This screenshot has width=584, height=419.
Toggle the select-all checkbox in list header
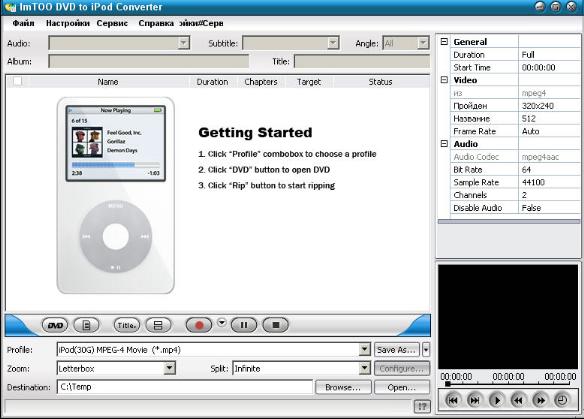[x=17, y=81]
